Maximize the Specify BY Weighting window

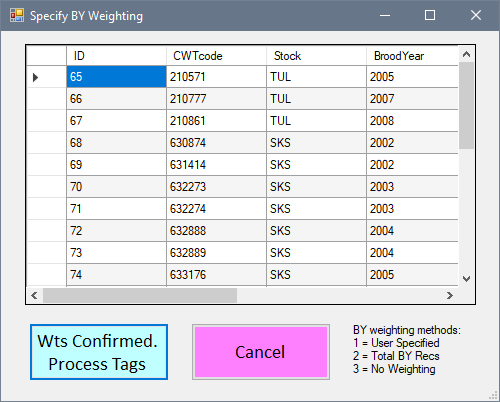[x=430, y=15]
